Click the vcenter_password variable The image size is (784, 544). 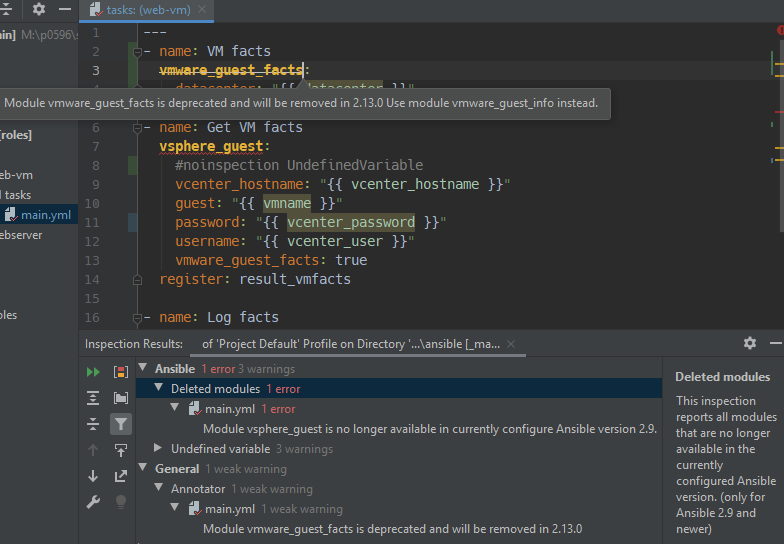click(x=351, y=222)
